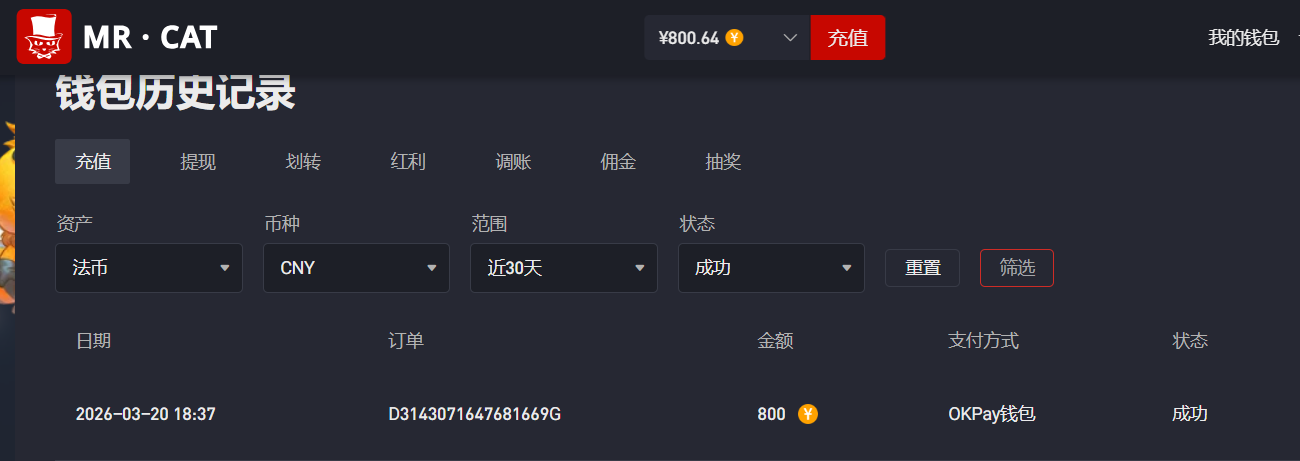The height and width of the screenshot is (461, 1300).
Task: Expand the balance dropdown chevron in header
Action: pos(790,38)
